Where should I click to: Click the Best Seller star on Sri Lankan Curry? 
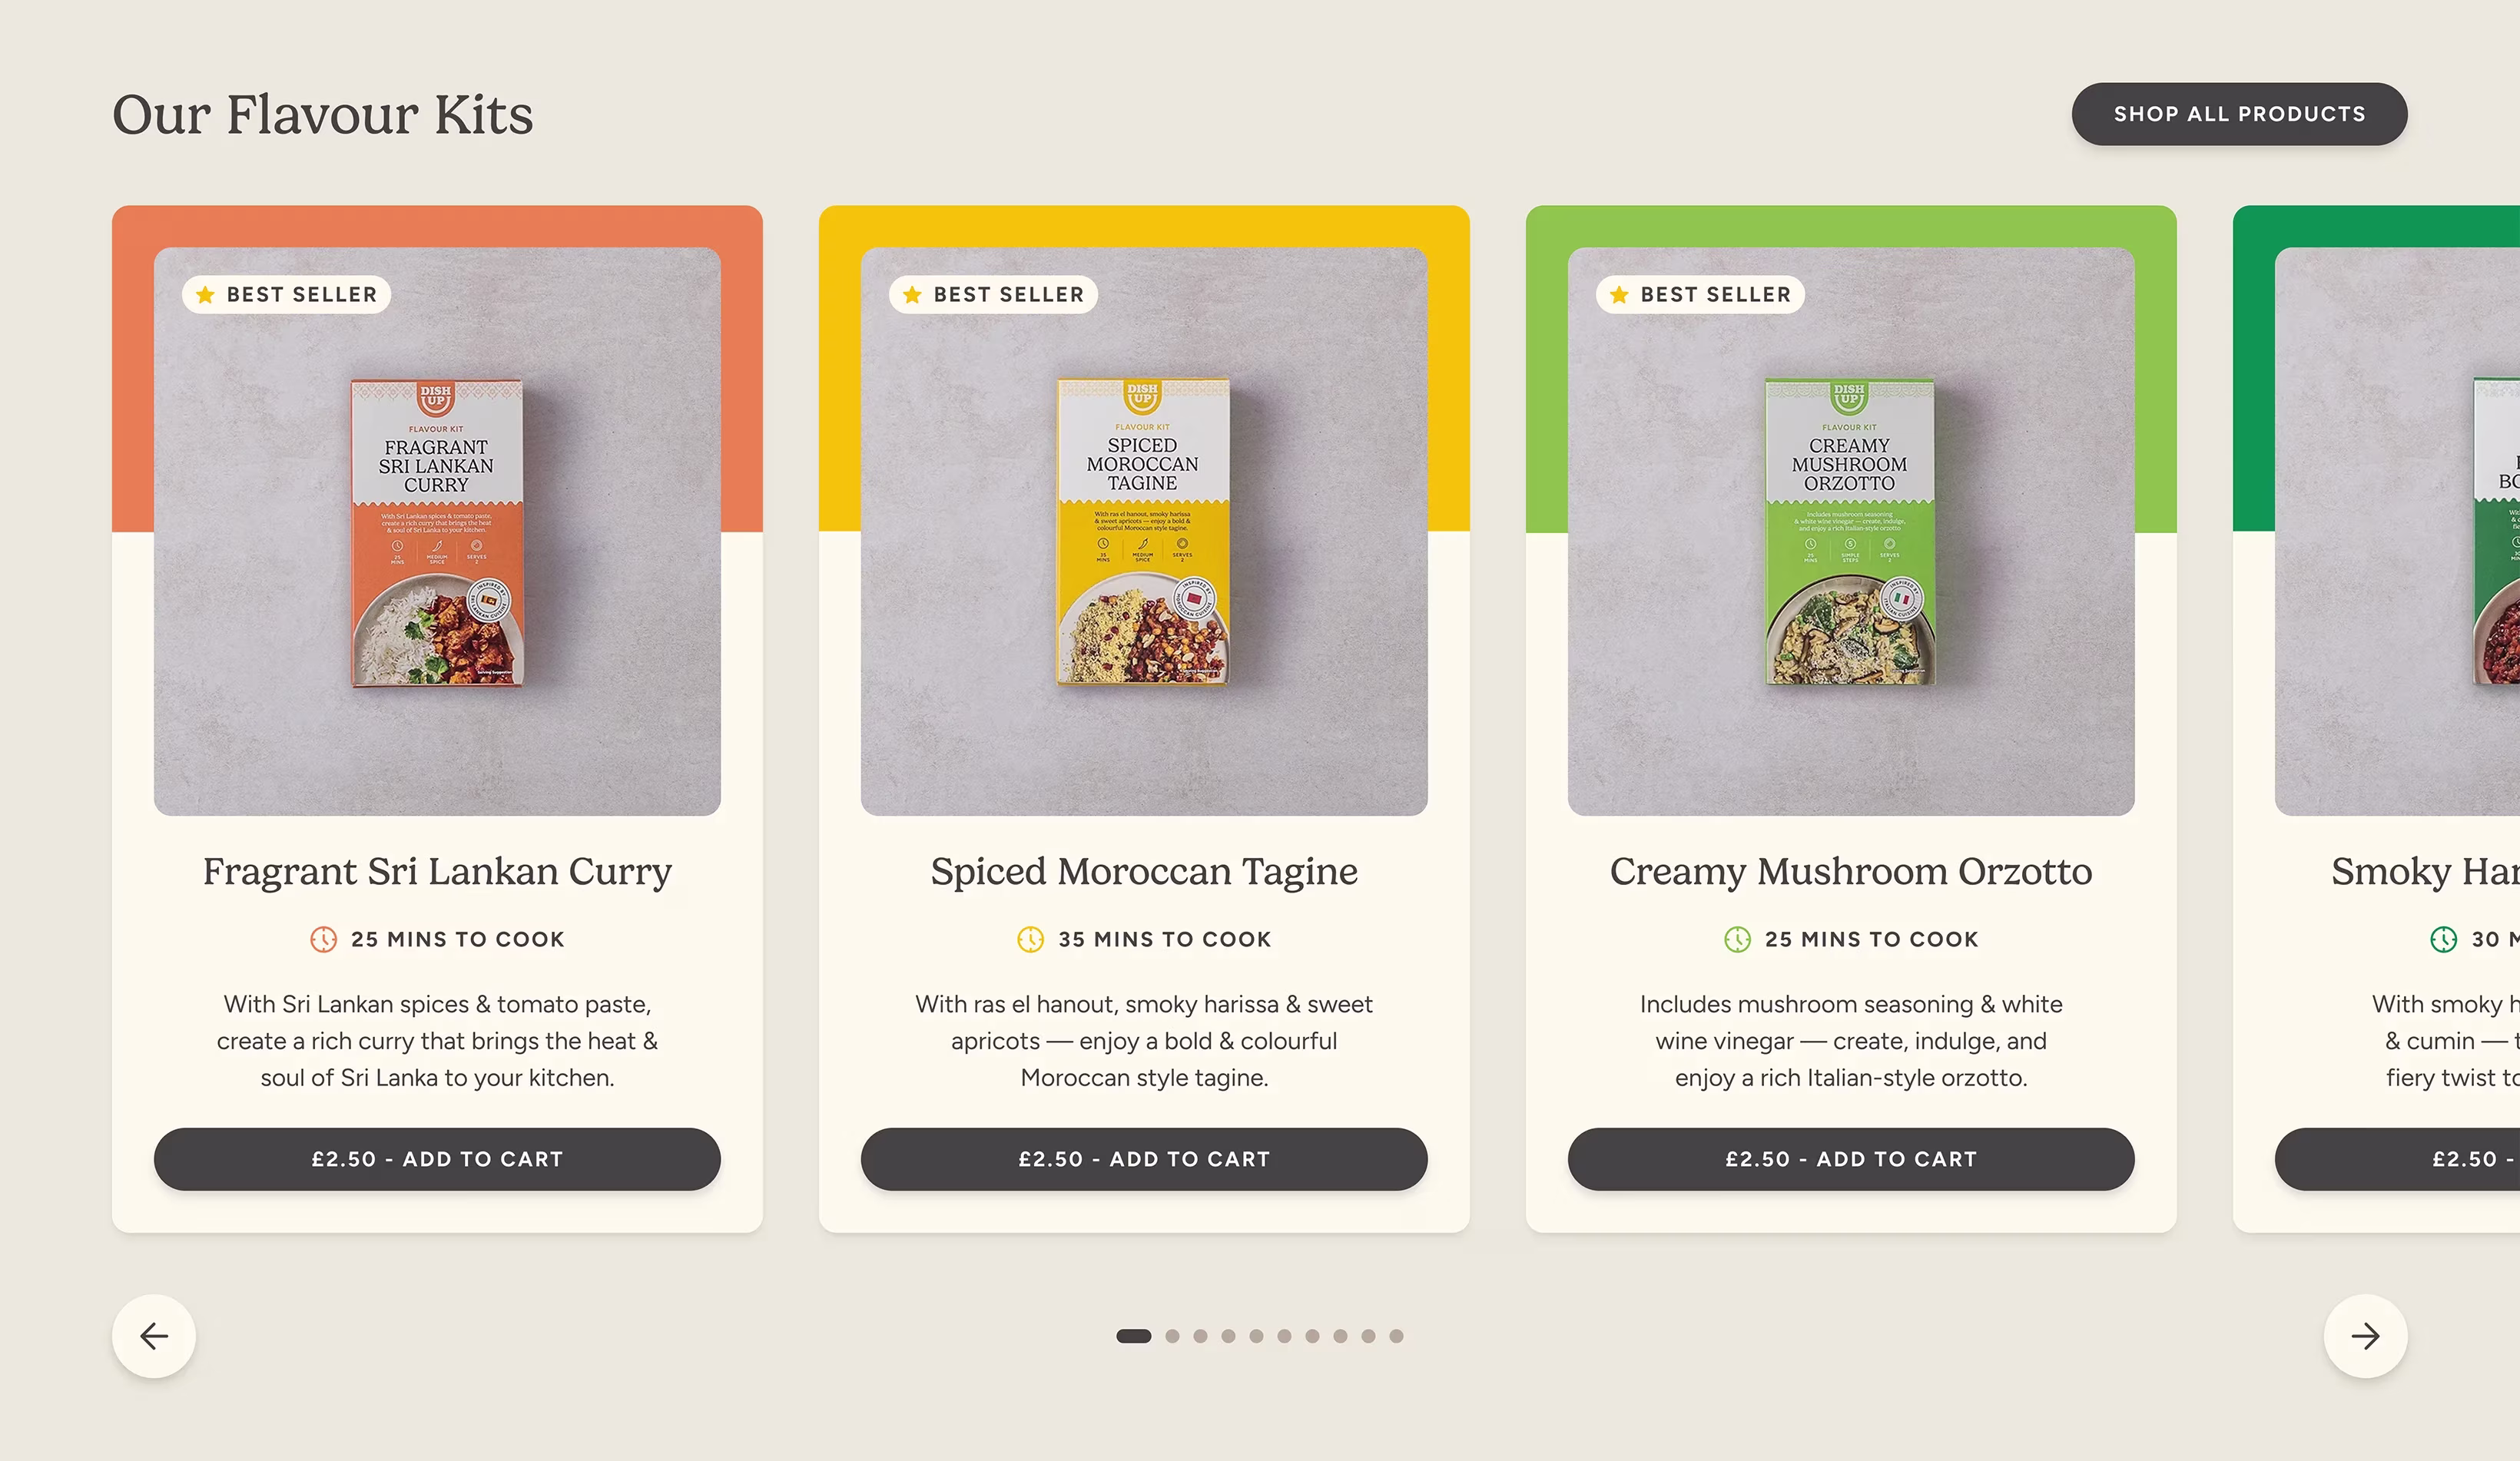click(x=205, y=294)
